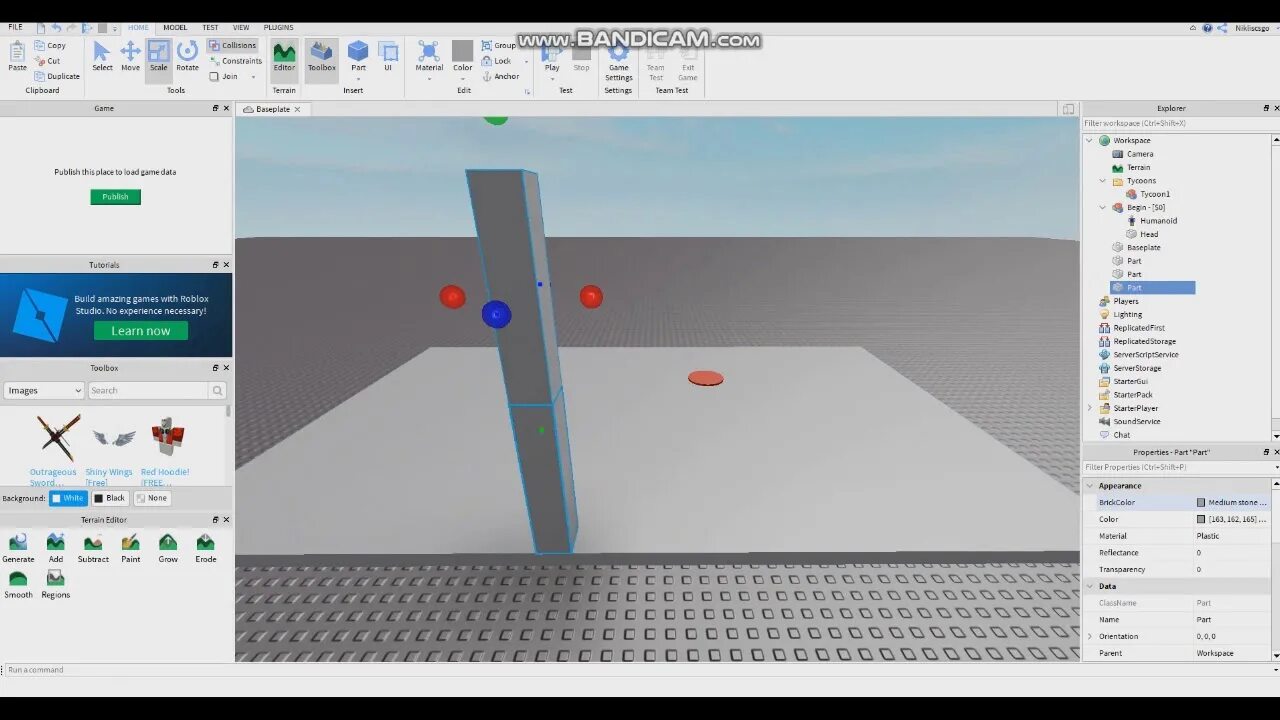Collapse the Workspace tree node

[x=1089, y=140]
